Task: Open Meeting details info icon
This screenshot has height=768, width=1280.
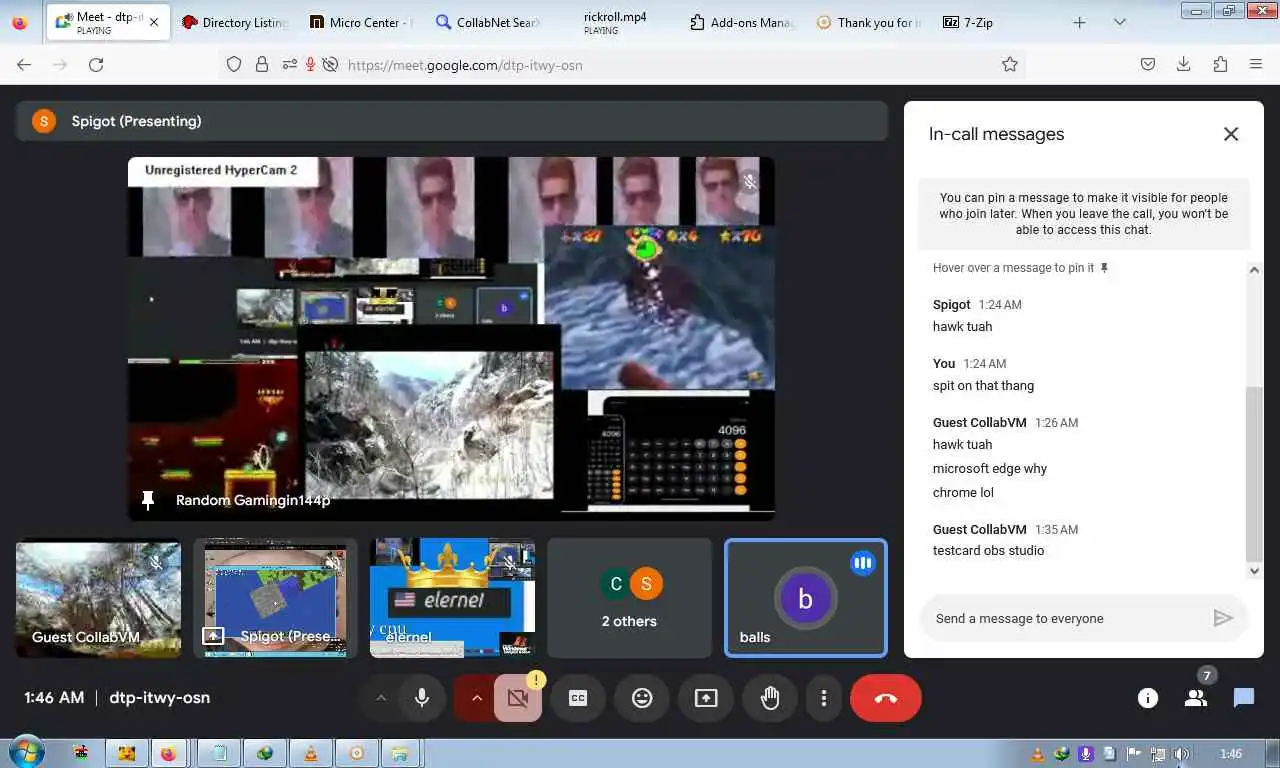Action: 1148,698
